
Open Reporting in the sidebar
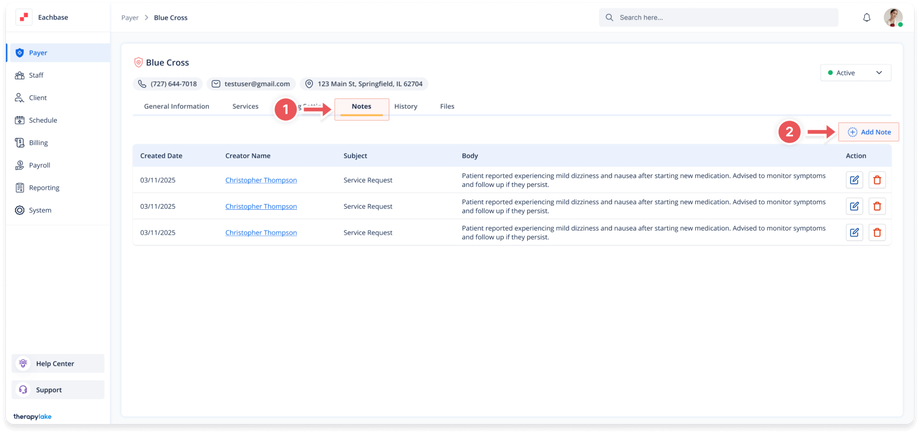[43, 188]
